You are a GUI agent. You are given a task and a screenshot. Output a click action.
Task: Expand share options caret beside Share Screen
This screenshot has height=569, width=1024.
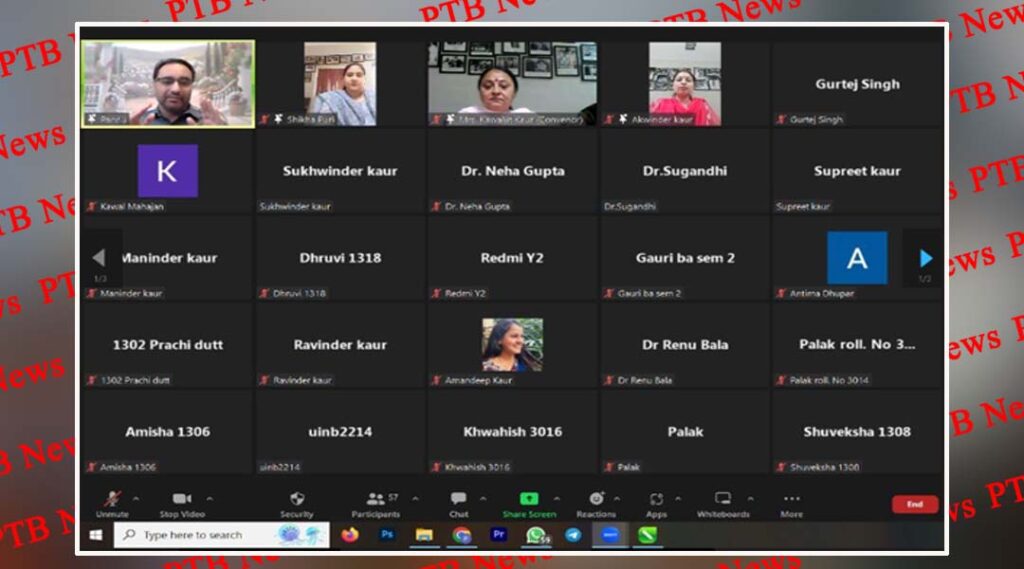point(556,499)
